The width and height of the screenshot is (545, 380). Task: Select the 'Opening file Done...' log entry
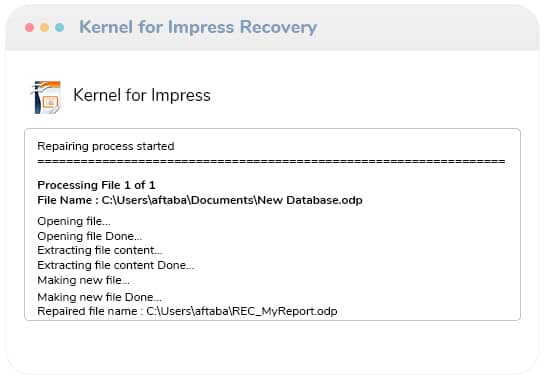tap(90, 236)
